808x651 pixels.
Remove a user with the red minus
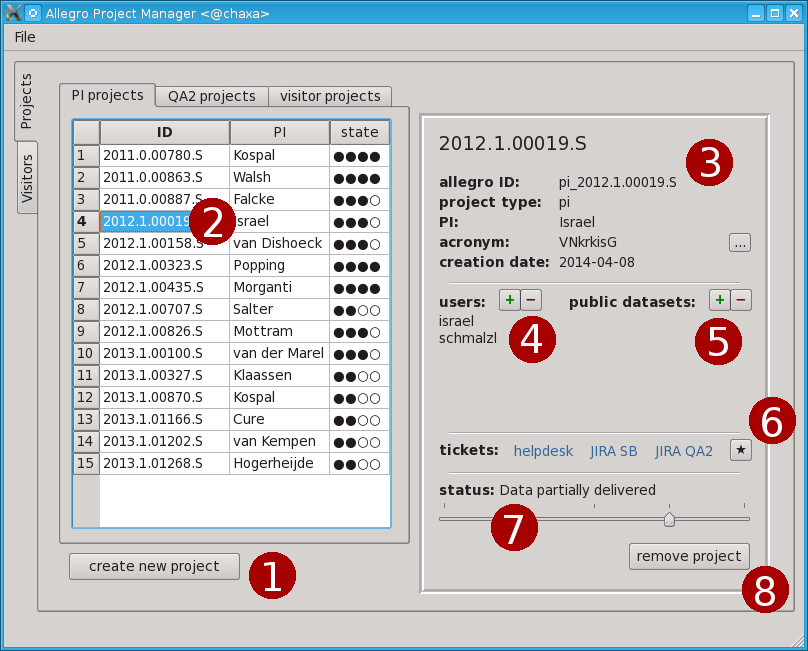(531, 300)
